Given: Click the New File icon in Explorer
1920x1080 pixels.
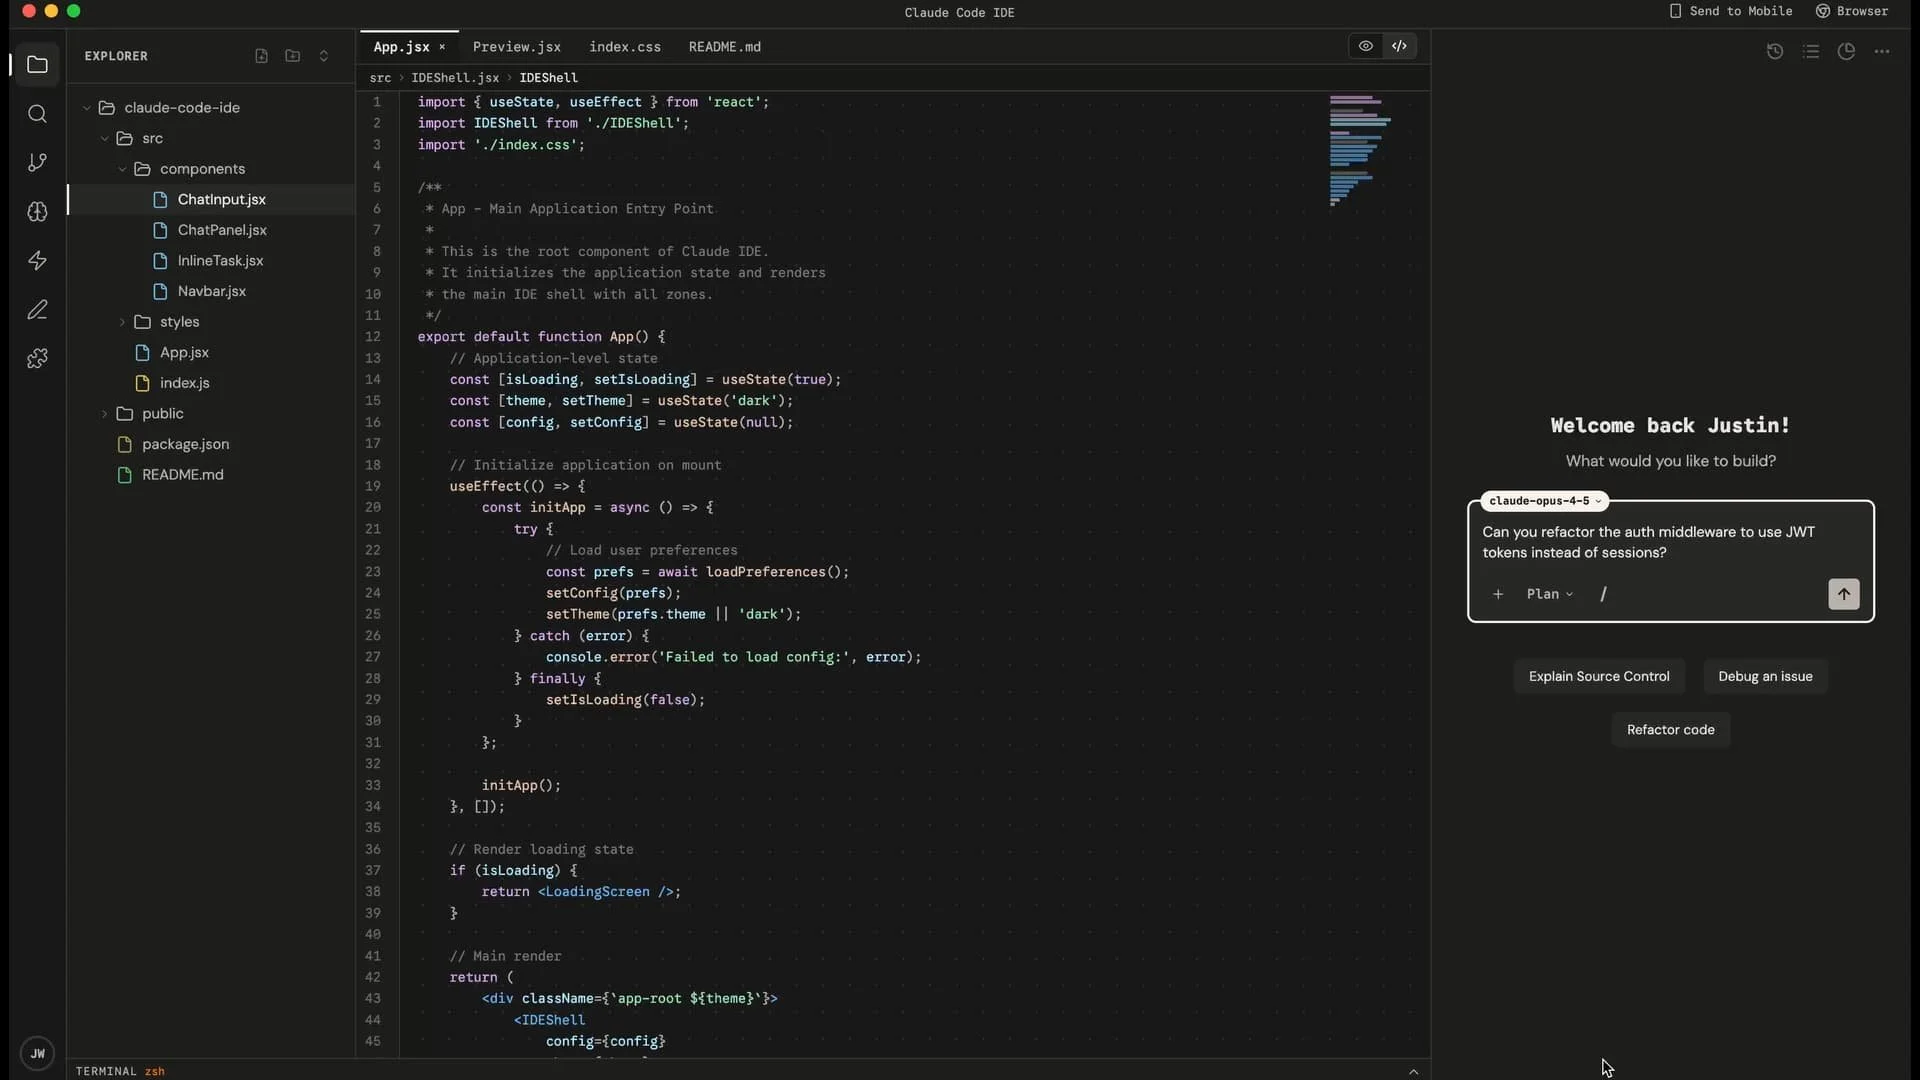Looking at the screenshot, I should pyautogui.click(x=261, y=56).
